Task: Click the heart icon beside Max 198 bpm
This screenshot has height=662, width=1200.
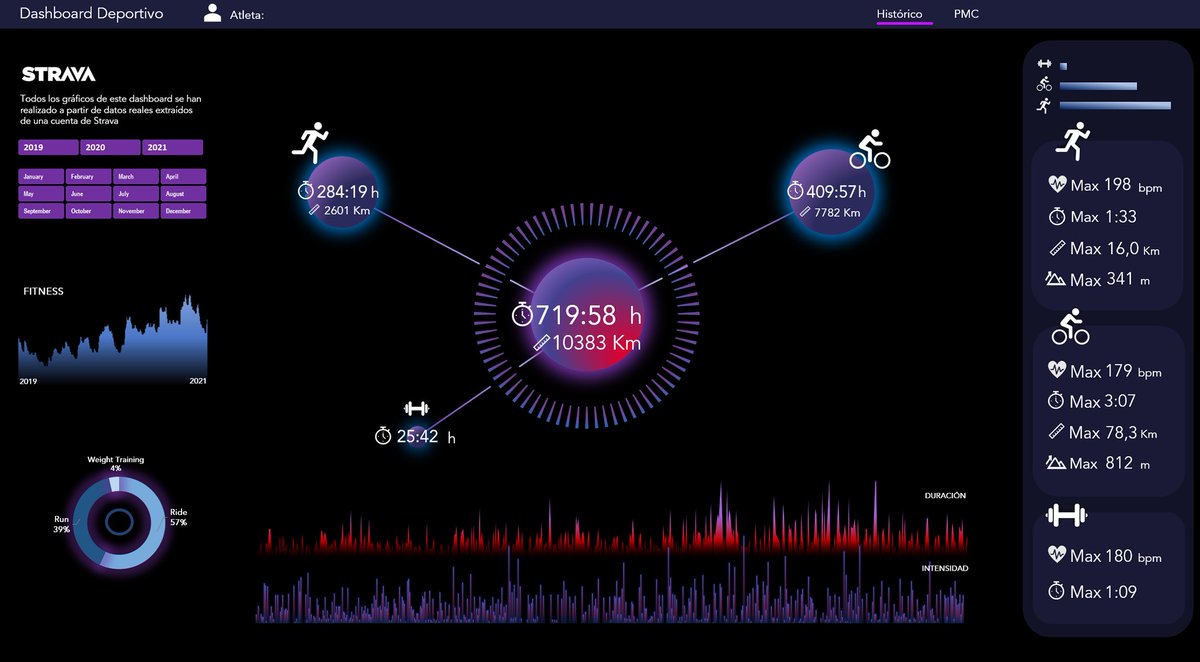Action: (x=1057, y=184)
